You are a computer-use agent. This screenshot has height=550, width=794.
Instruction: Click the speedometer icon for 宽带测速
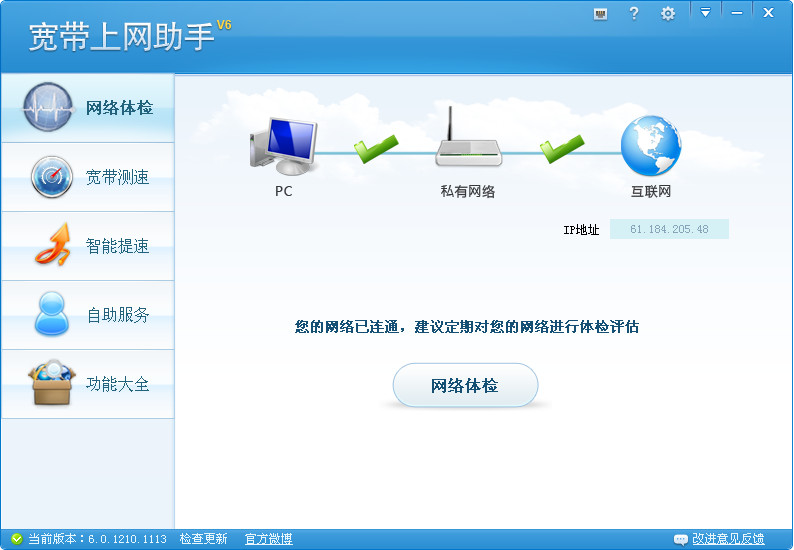pyautogui.click(x=52, y=177)
